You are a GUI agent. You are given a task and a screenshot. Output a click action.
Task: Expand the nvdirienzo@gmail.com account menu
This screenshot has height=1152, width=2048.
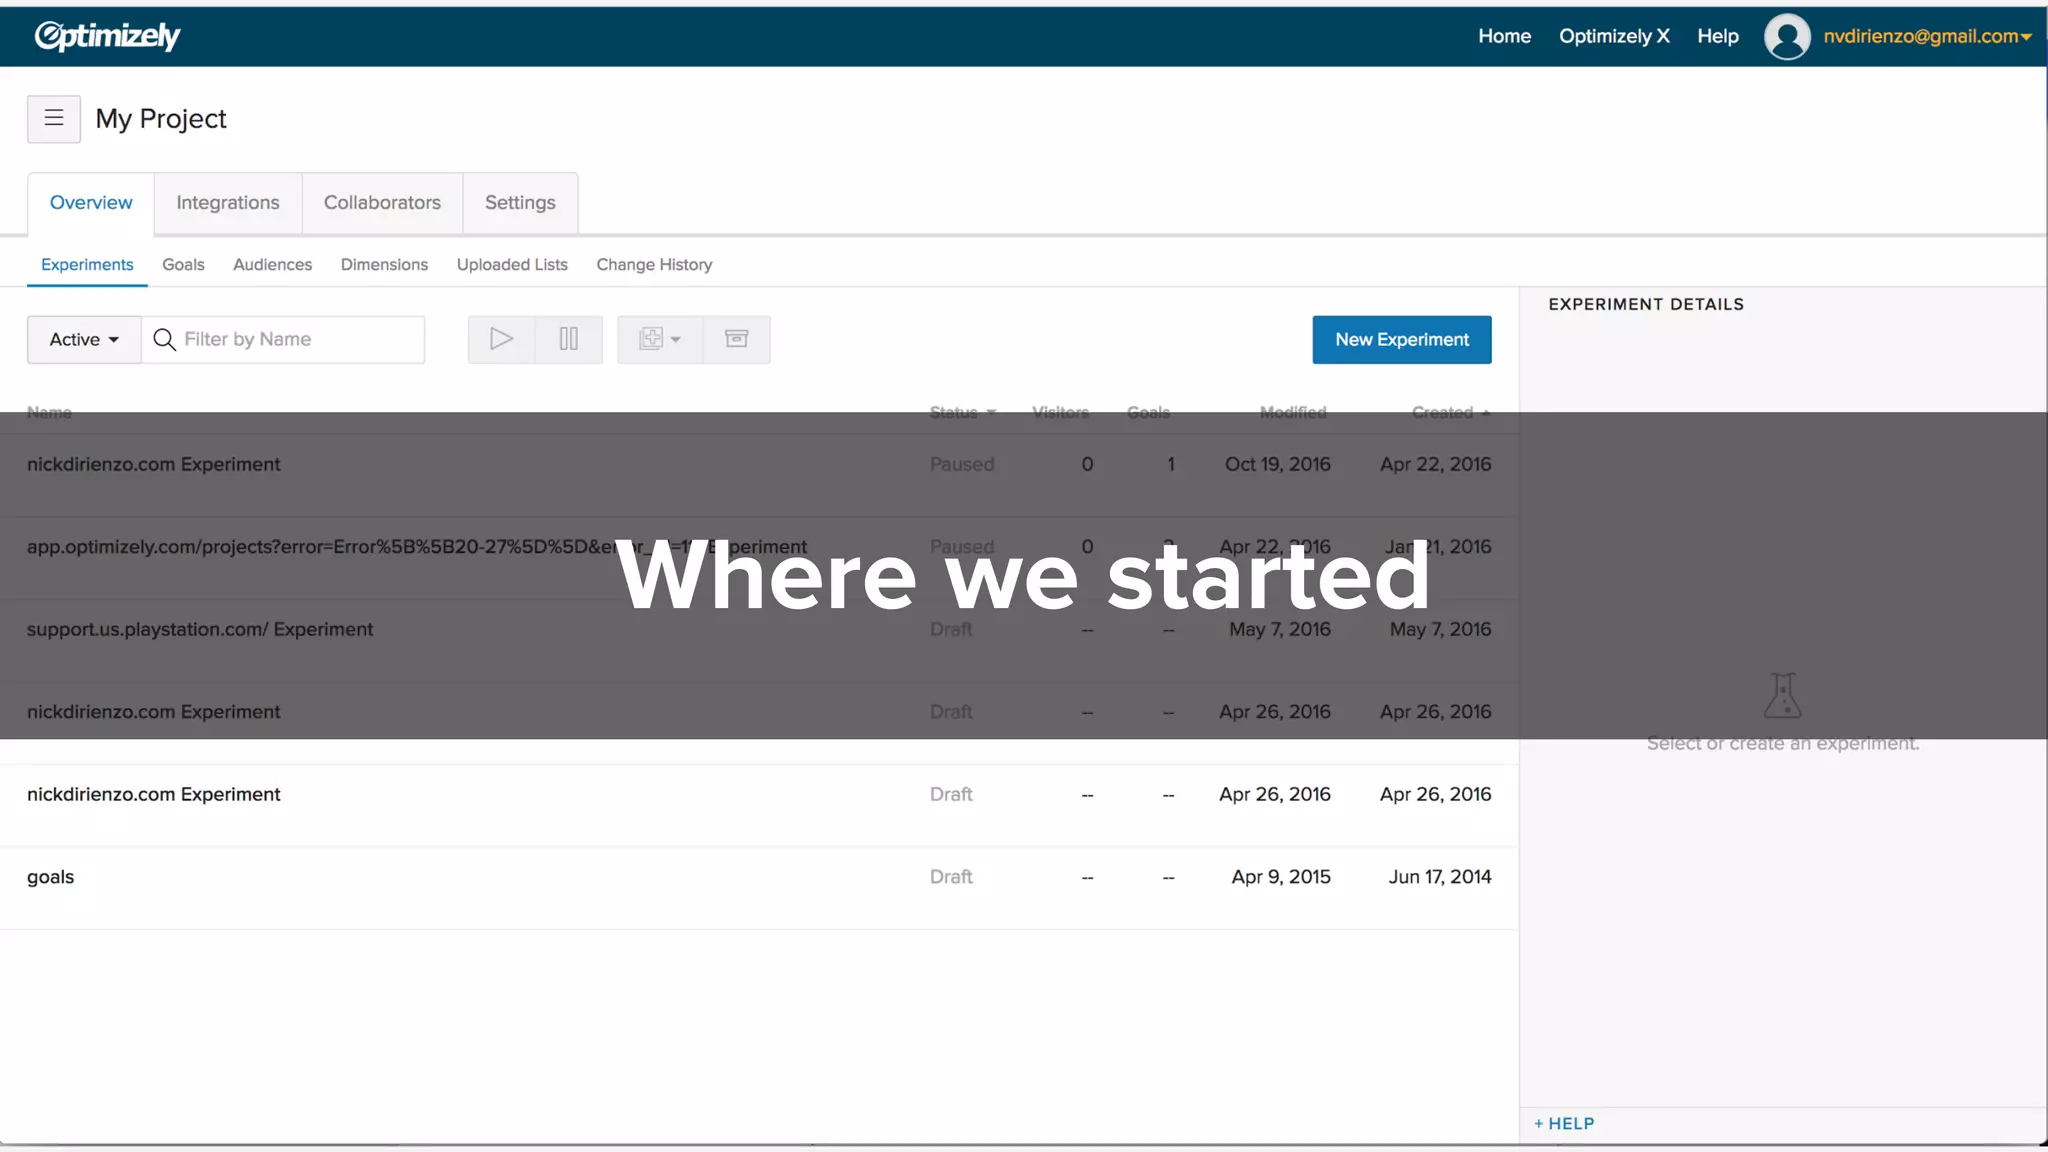[1927, 37]
